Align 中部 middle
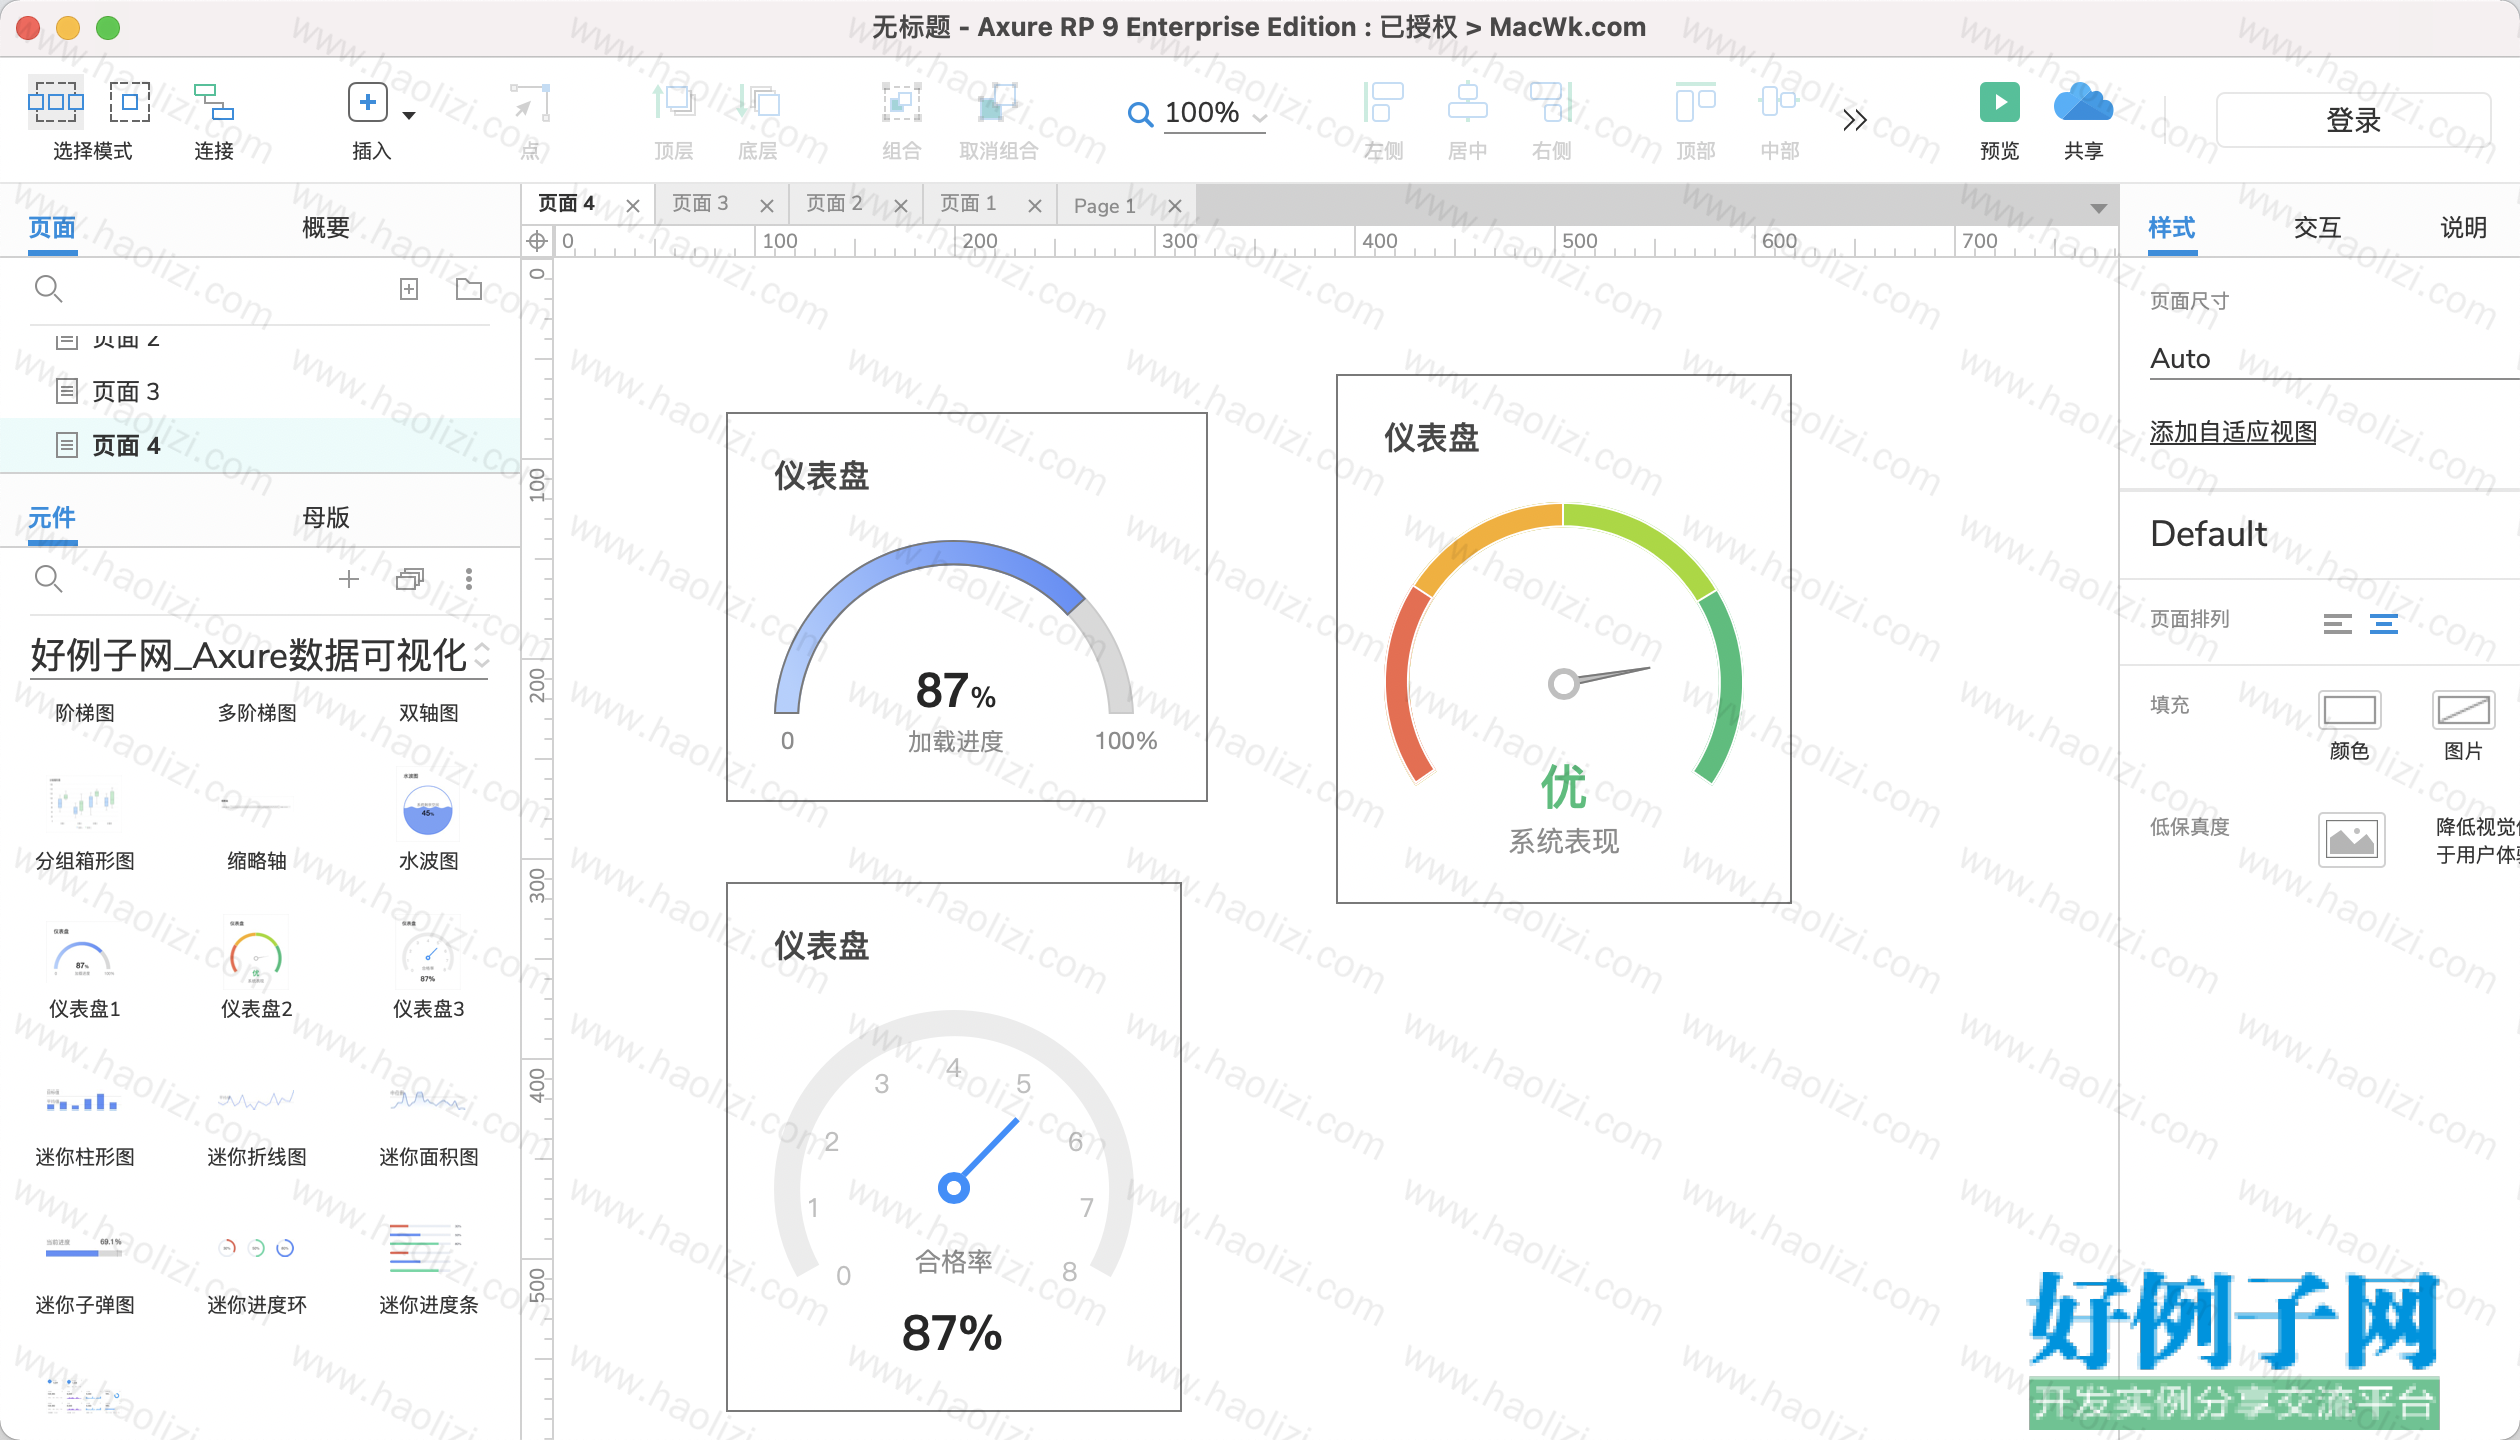2520x1440 pixels. tap(1780, 102)
